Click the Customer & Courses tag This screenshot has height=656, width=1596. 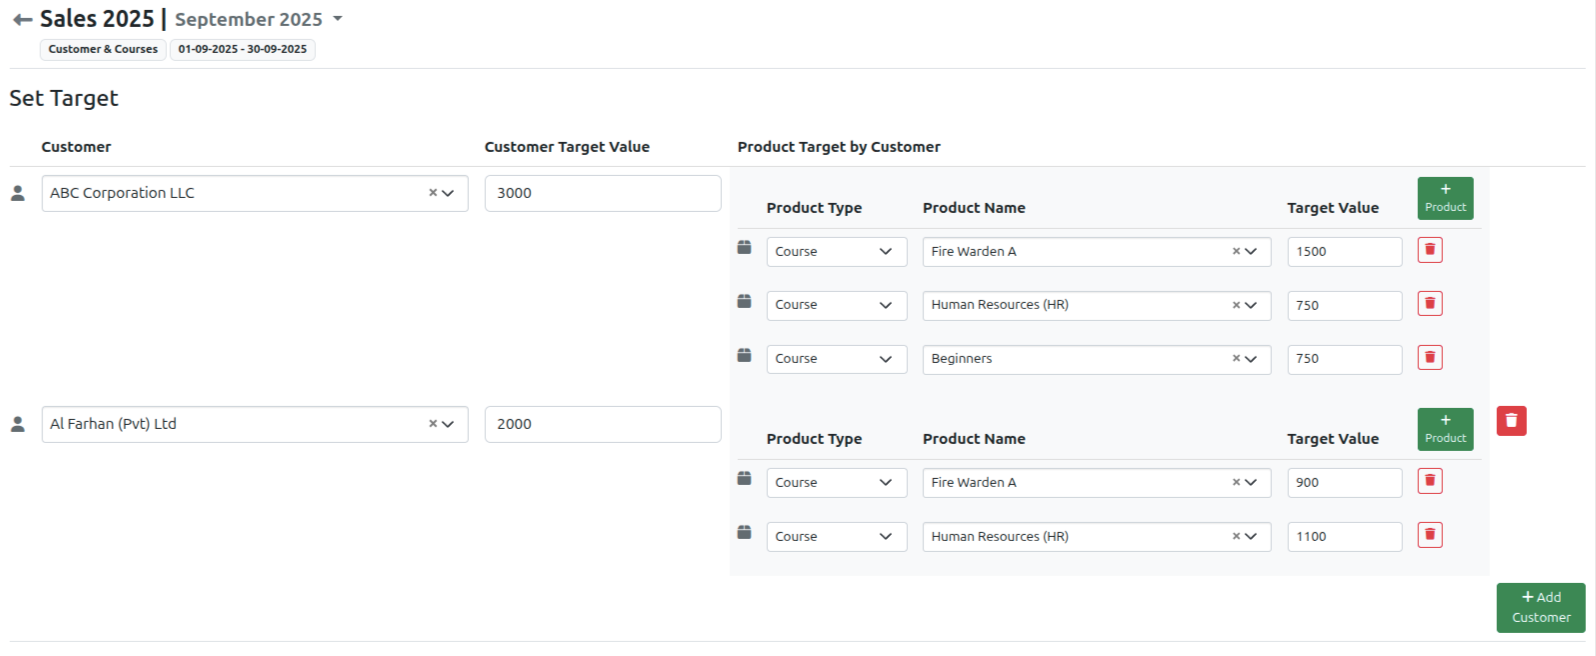[103, 49]
